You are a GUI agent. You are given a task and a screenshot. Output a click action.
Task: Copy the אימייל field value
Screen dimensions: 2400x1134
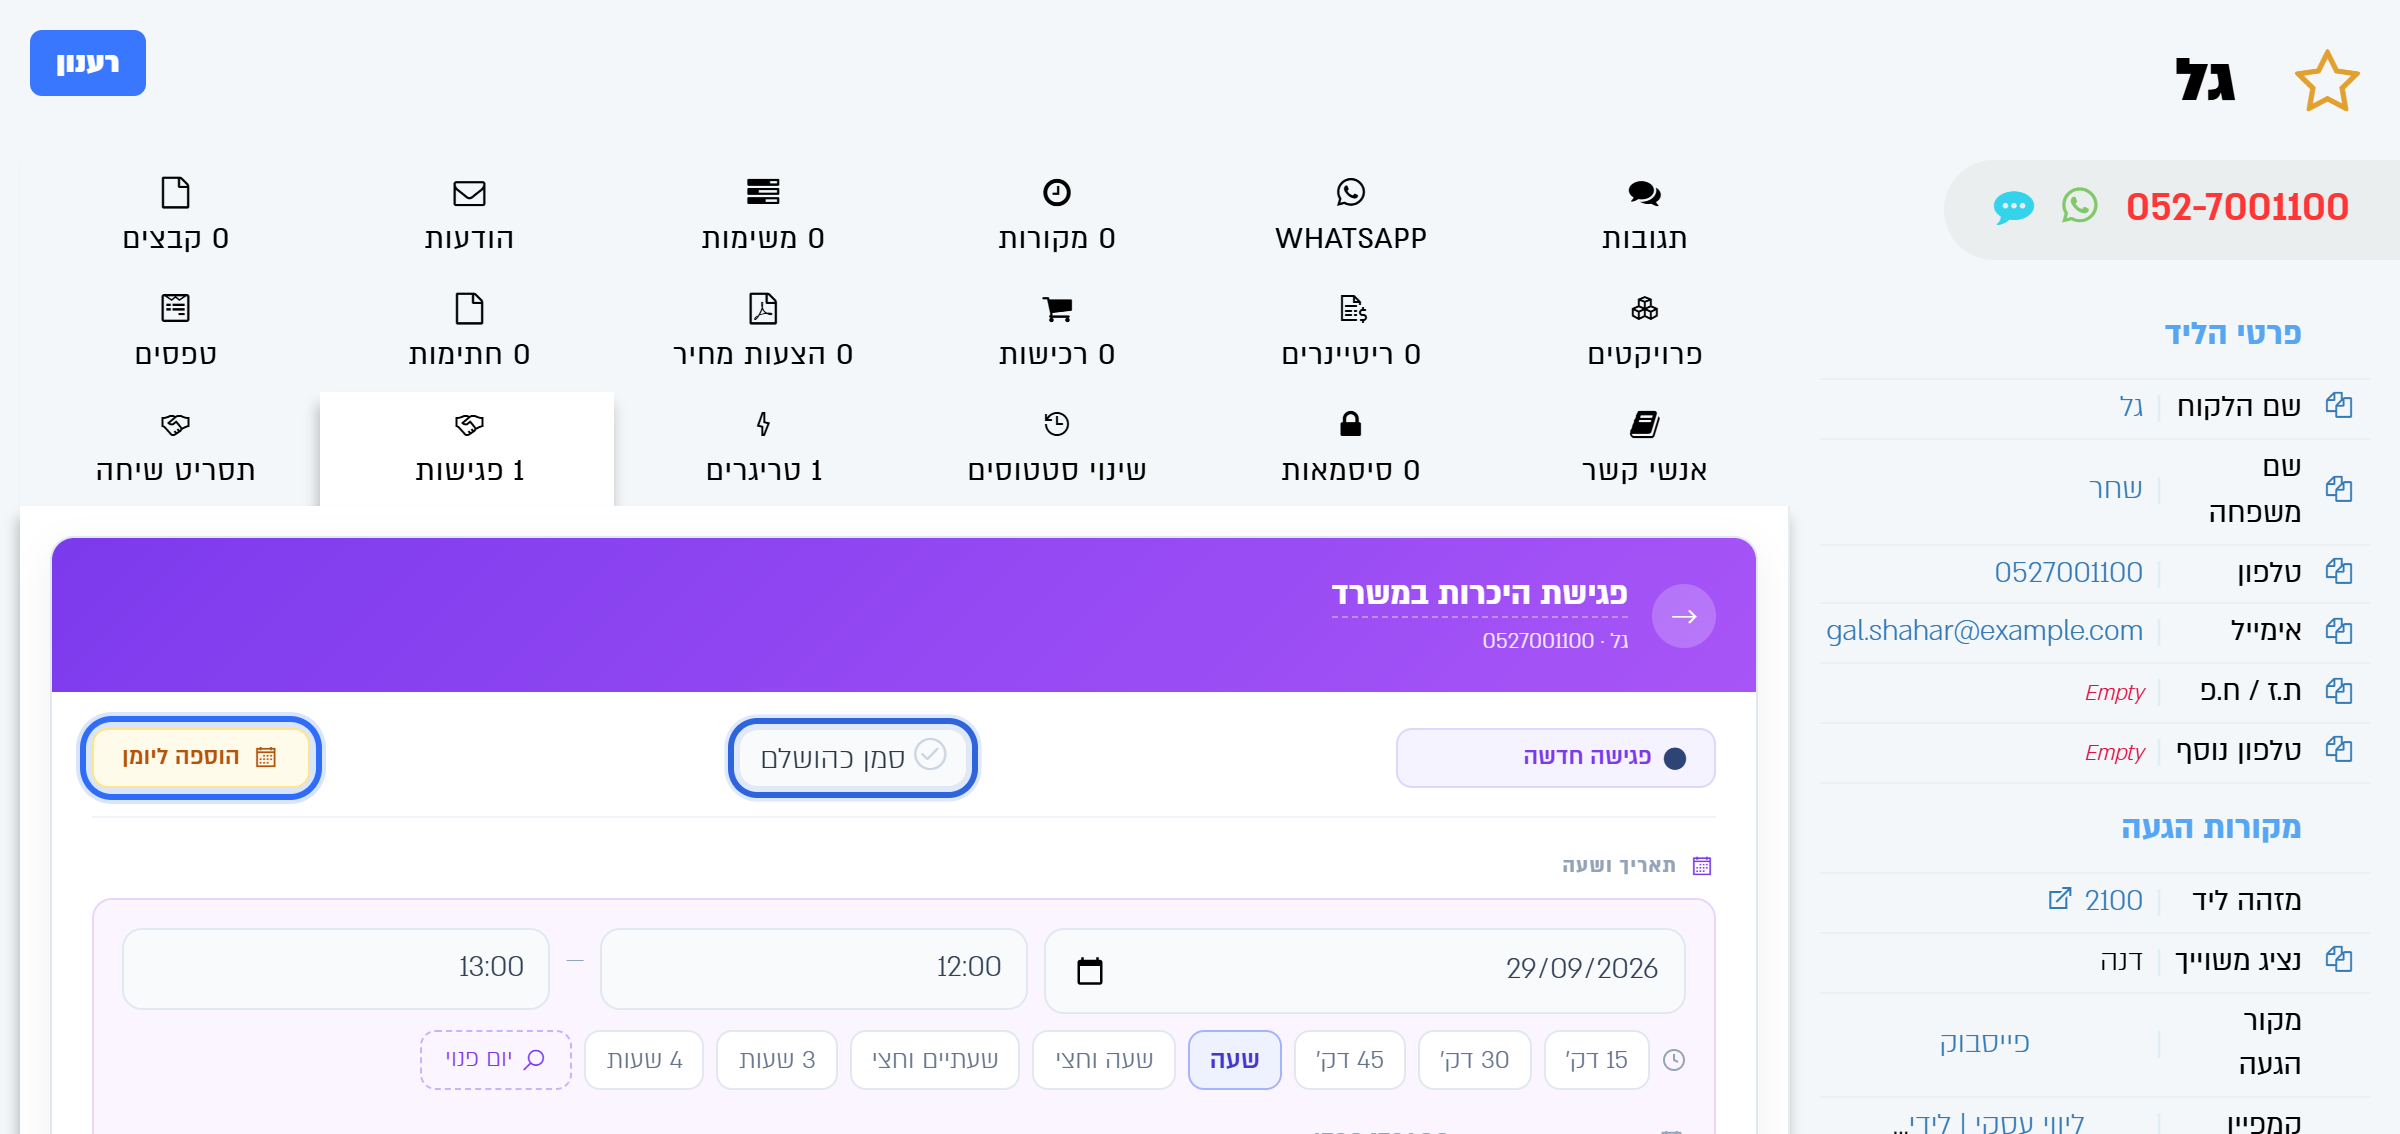2339,631
